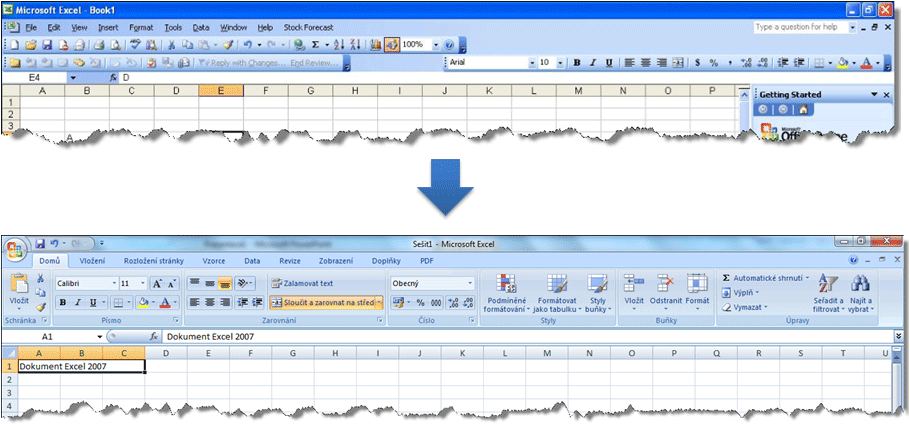Open the Format menu in menu bar
910x426 pixels.
click(141, 27)
